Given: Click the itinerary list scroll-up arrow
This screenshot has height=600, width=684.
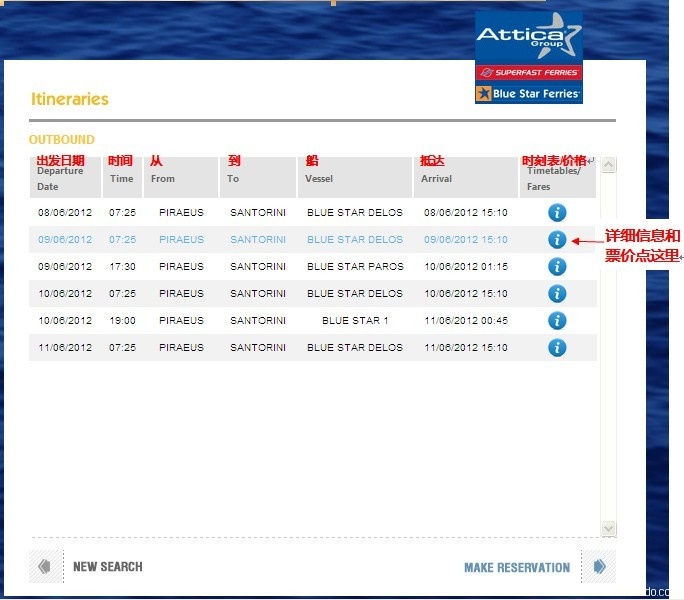Looking at the screenshot, I should (x=609, y=165).
